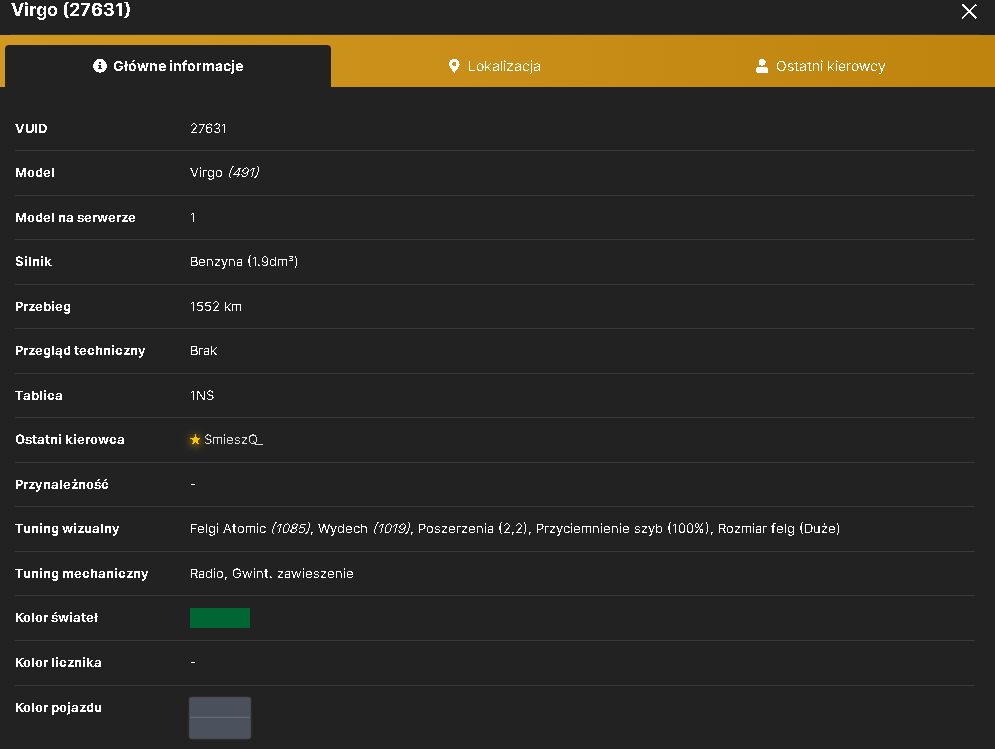Click the Tablica row label
This screenshot has height=749, width=995.
click(x=39, y=395)
